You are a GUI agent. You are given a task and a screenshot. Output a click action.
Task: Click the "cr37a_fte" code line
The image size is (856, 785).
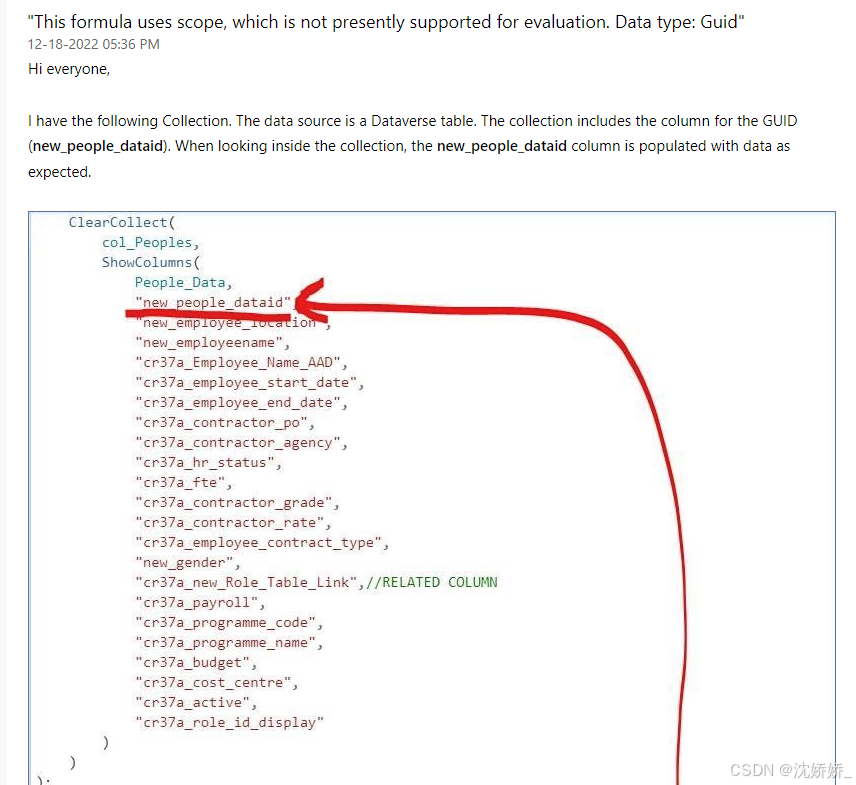[x=183, y=483]
